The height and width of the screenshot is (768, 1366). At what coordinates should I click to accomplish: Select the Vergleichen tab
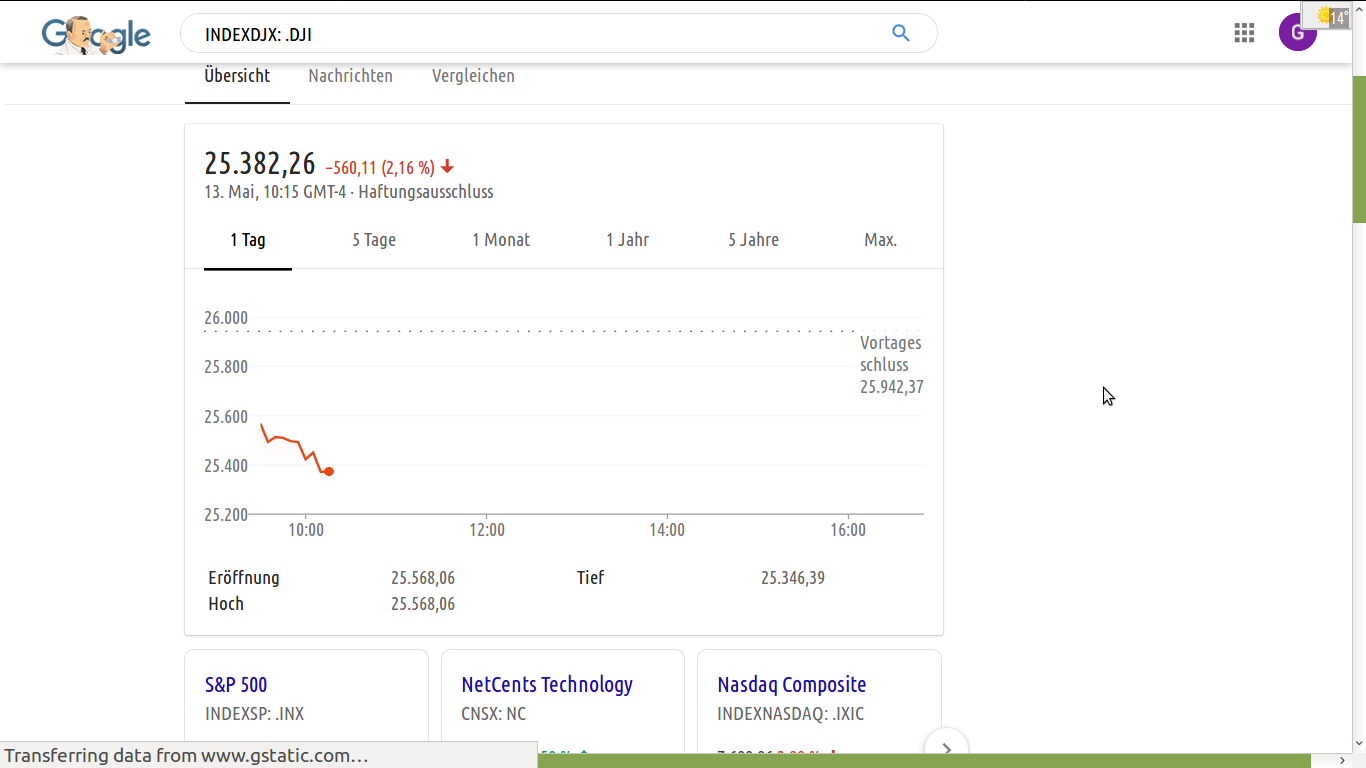pyautogui.click(x=473, y=75)
